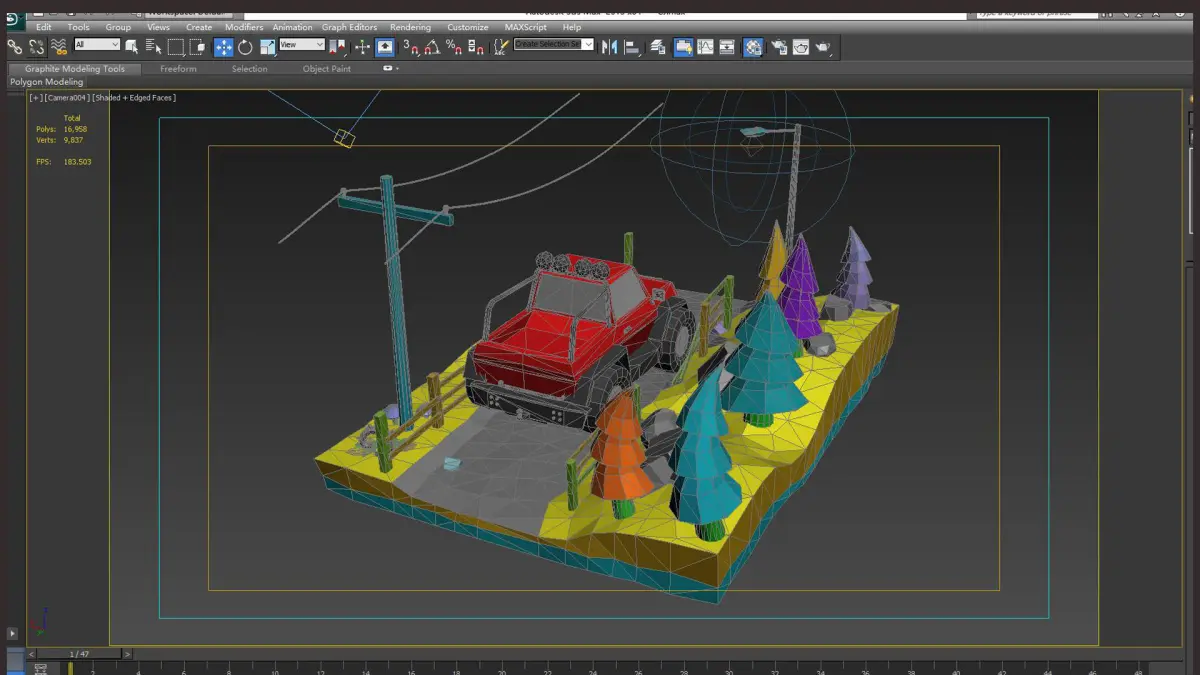Switch to the Object Paint ribbon tab
This screenshot has width=1200, height=675.
(327, 69)
